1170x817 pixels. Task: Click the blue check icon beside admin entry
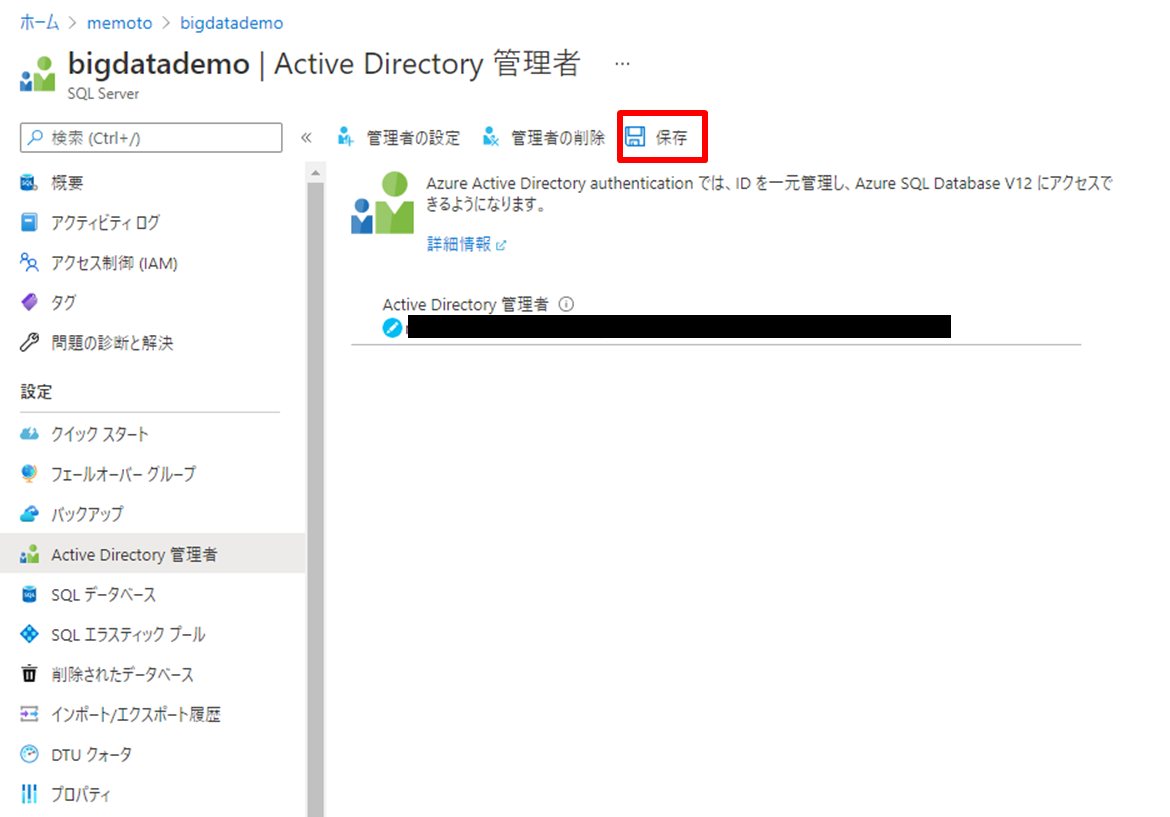click(392, 328)
